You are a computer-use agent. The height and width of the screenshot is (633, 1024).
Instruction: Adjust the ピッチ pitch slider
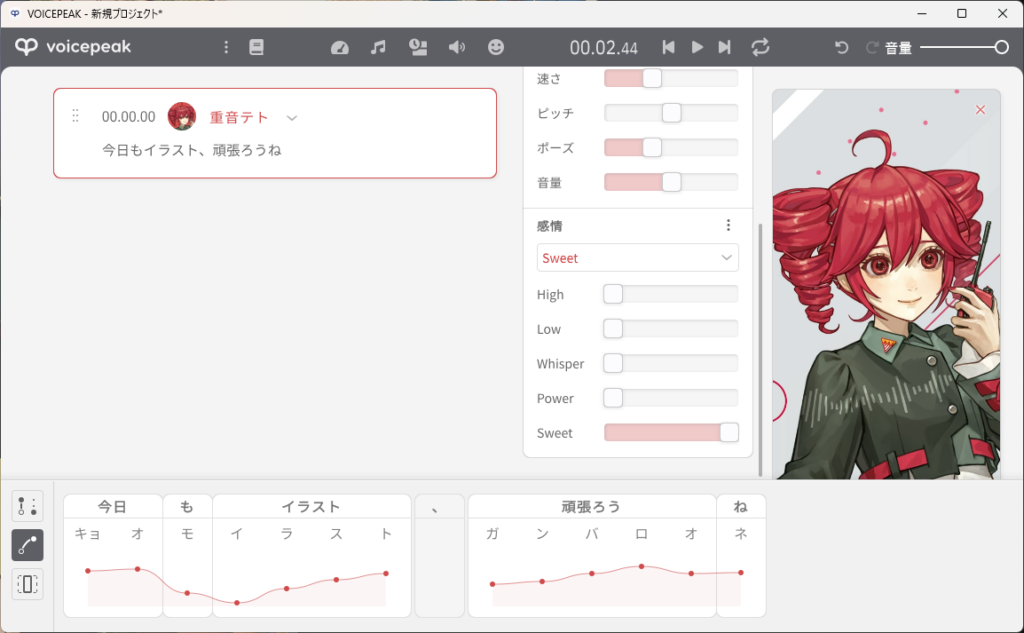671,113
